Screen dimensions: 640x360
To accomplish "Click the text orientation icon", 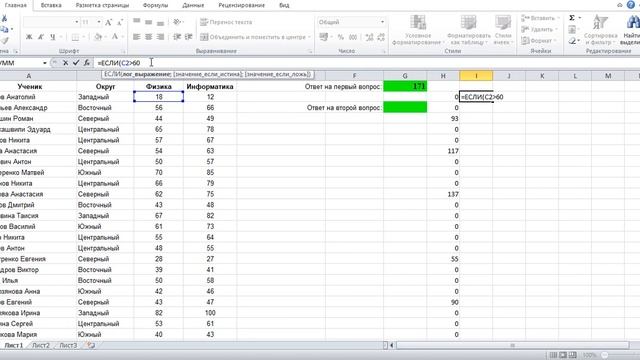I will [x=177, y=22].
